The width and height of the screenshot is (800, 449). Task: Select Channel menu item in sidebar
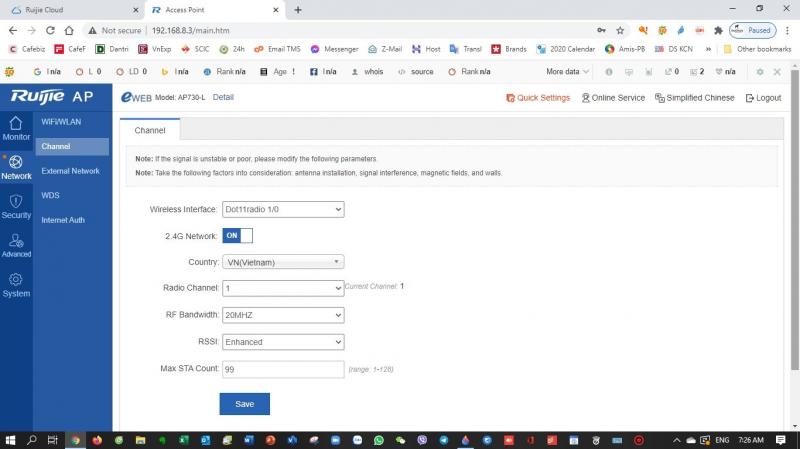coord(72,146)
